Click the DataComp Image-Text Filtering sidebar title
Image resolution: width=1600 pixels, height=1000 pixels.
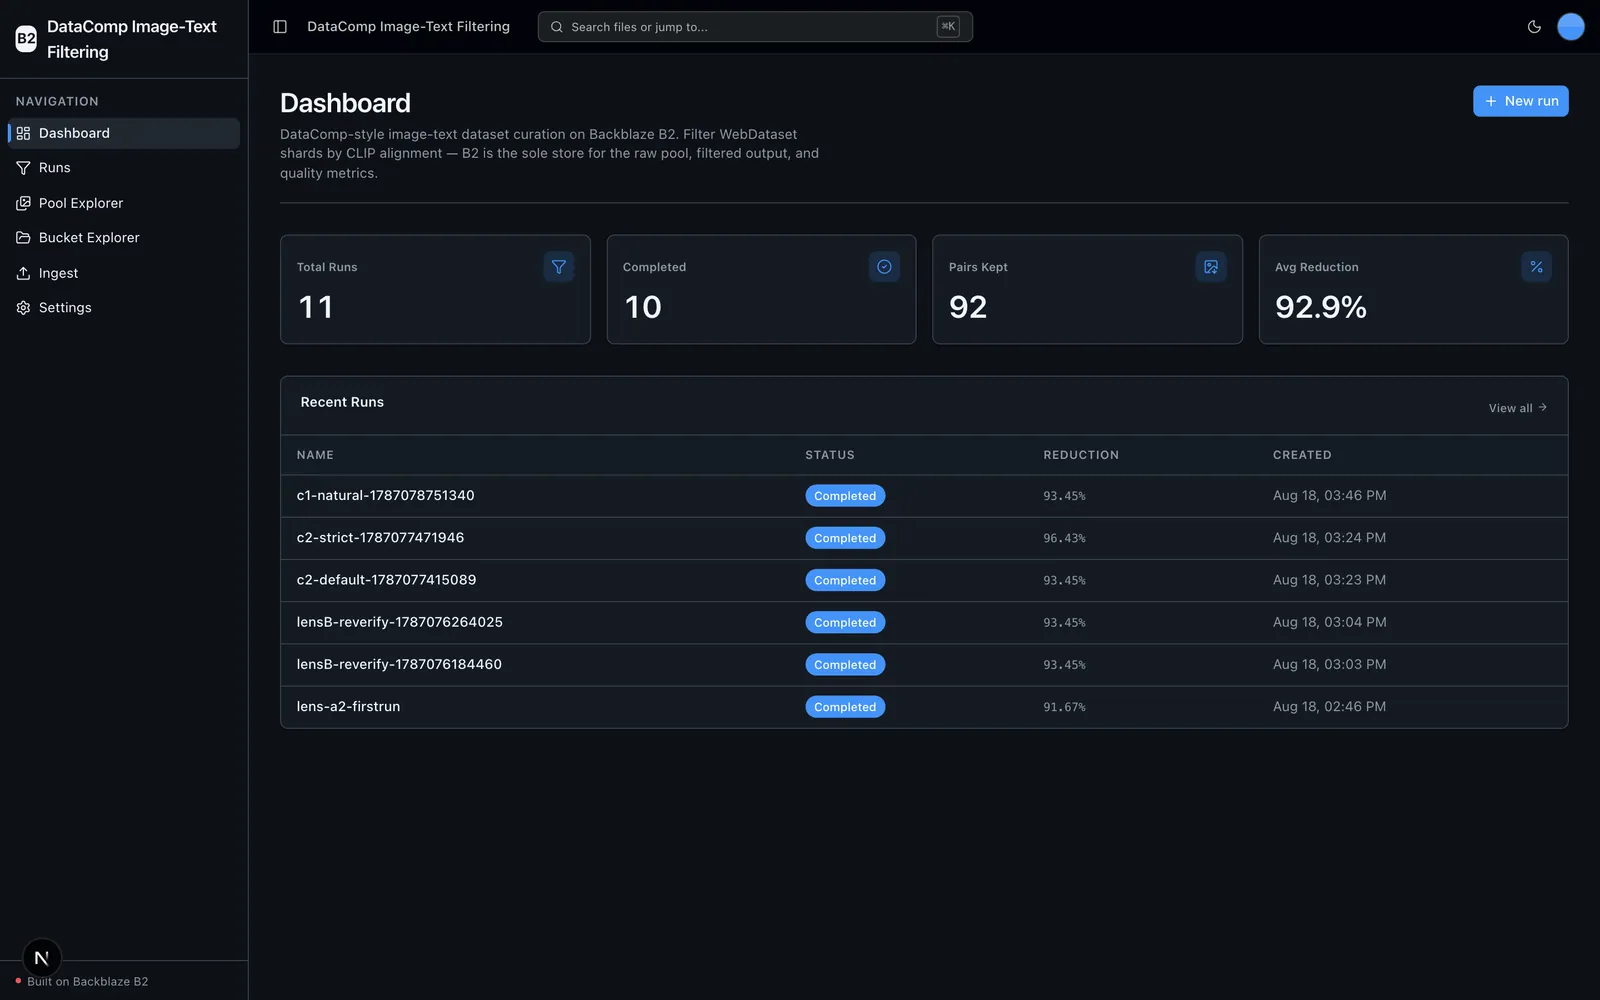(132, 39)
